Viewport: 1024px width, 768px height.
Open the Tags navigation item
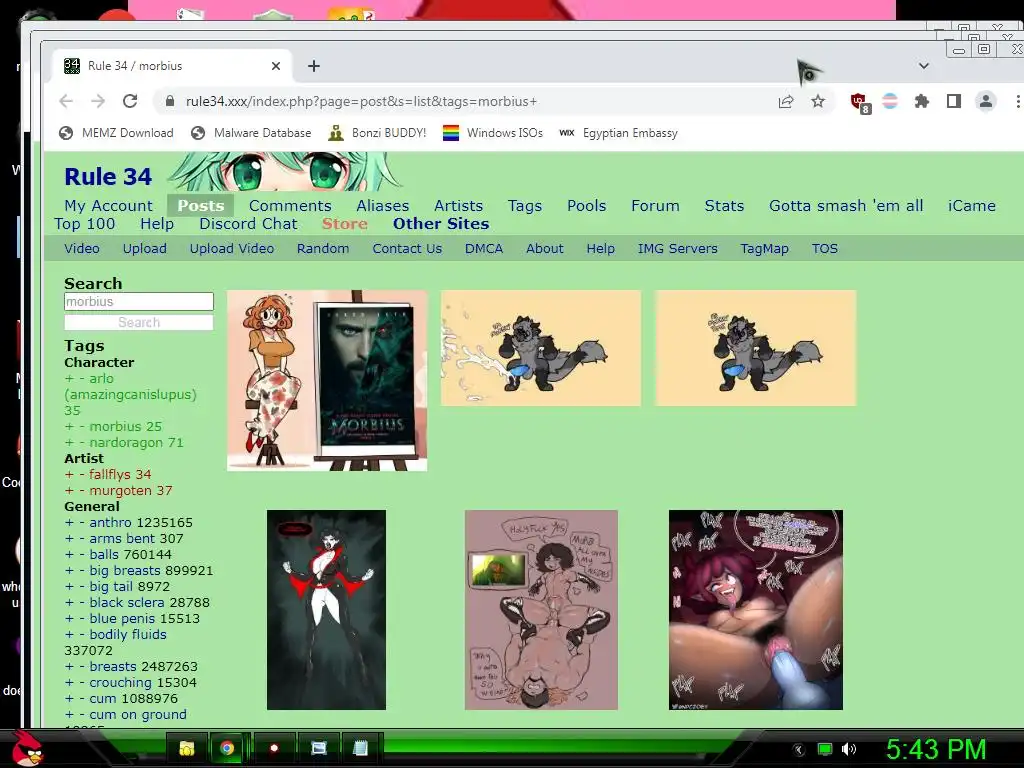[525, 206]
